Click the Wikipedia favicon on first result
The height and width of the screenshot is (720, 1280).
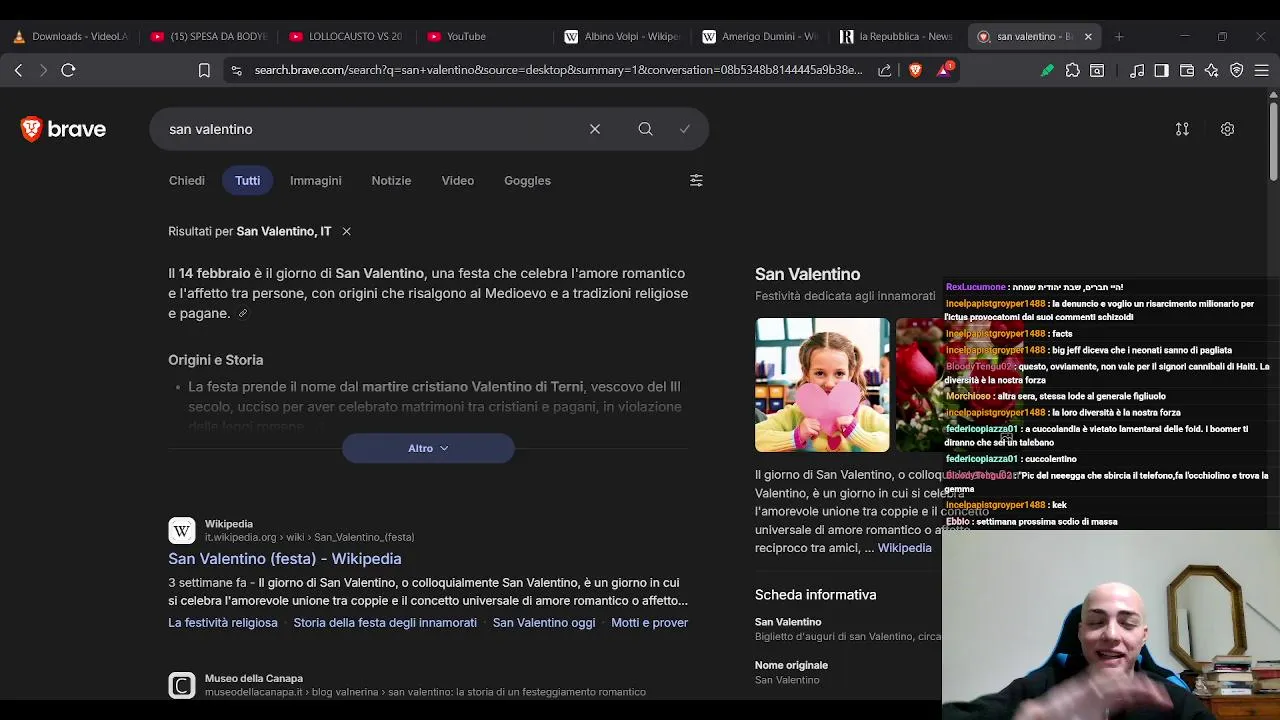click(182, 530)
